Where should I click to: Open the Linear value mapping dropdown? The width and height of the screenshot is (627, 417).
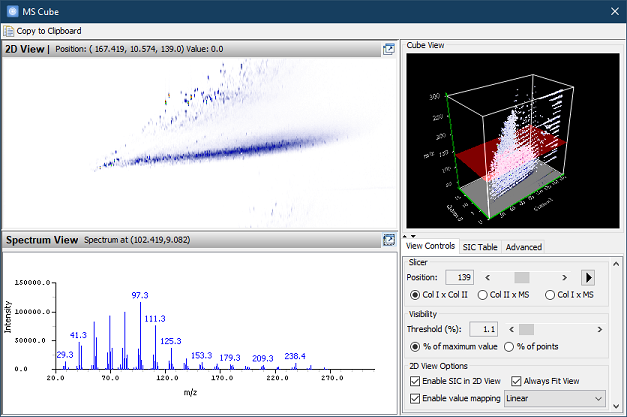[x=555, y=398]
